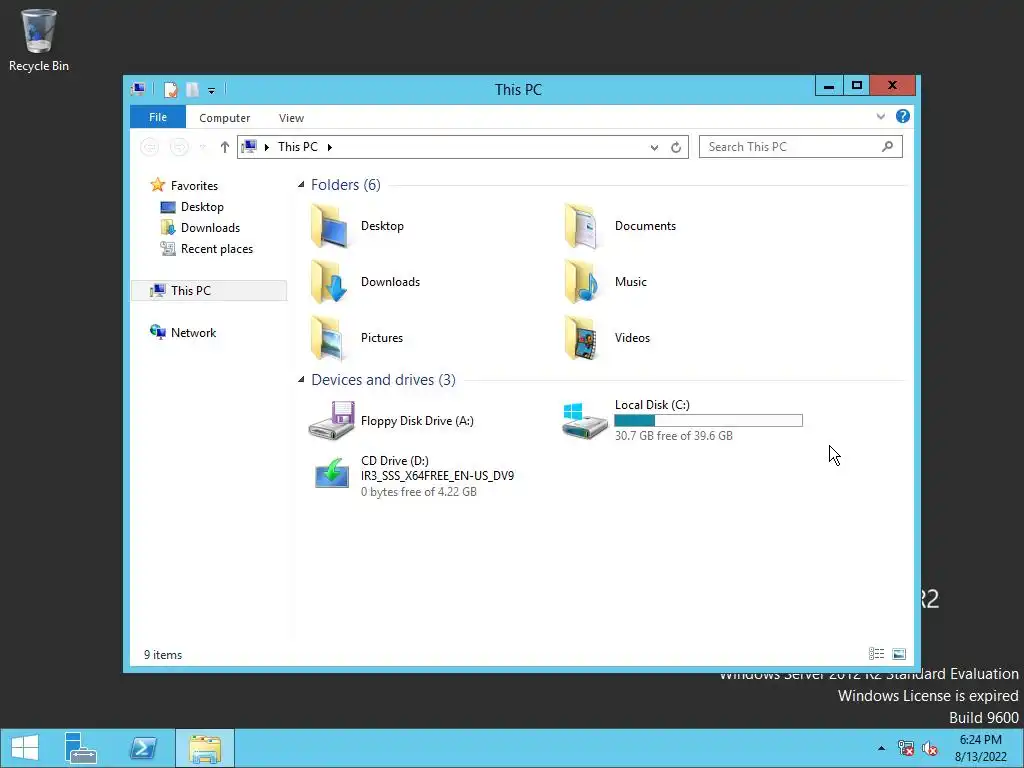
Task: Click the Up one level arrow
Action: tap(225, 147)
